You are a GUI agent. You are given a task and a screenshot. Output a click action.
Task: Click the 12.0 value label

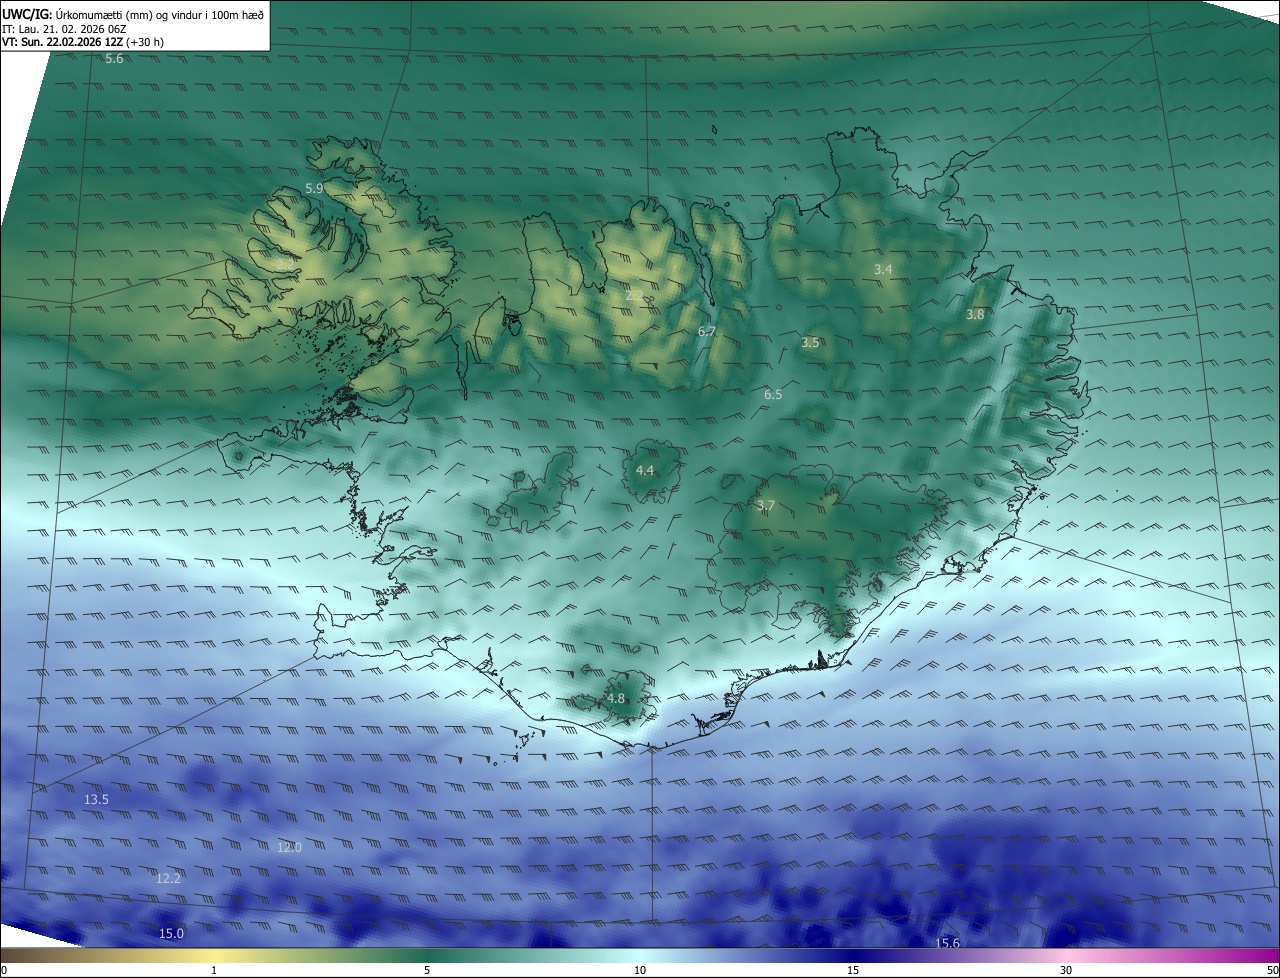click(x=289, y=847)
